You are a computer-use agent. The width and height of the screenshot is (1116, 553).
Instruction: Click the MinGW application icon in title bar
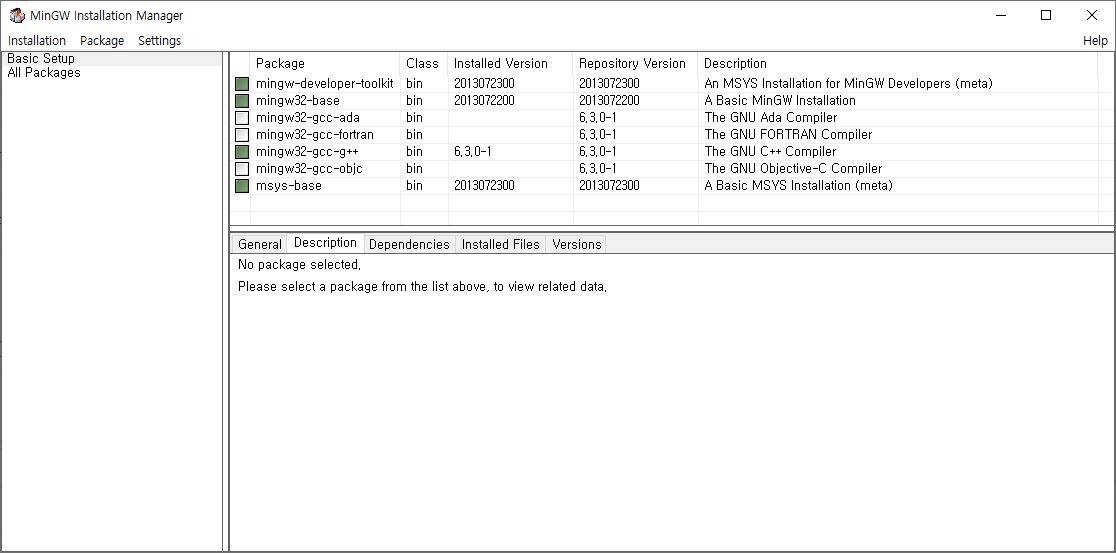[x=16, y=16]
